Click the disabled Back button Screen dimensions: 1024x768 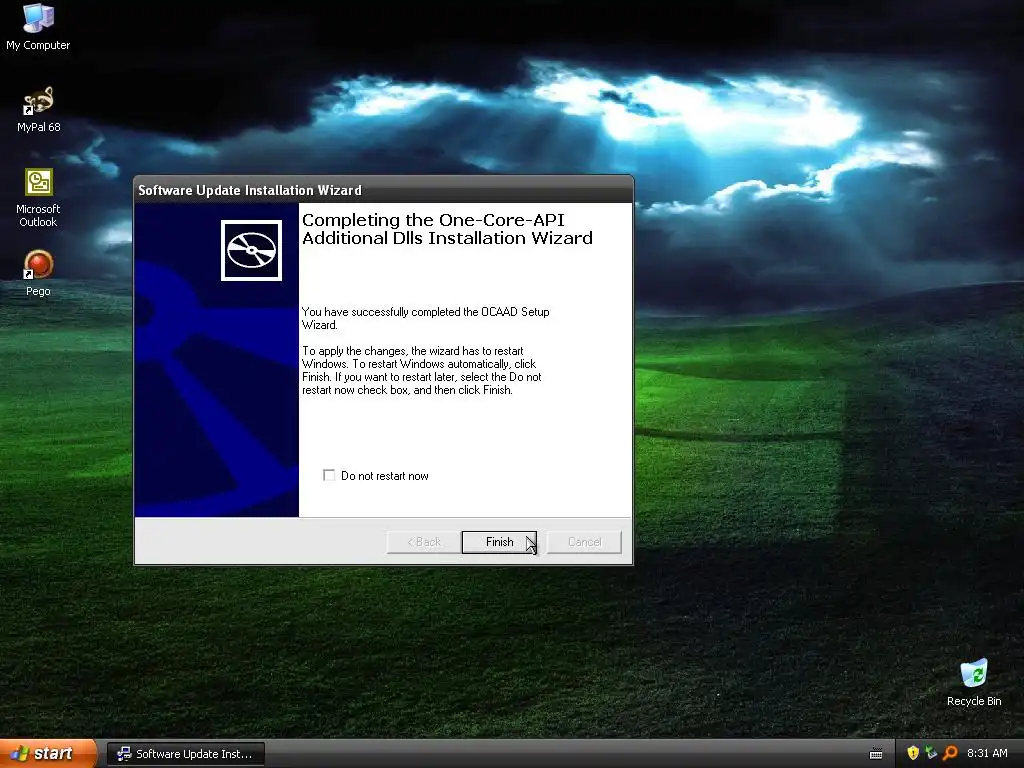[423, 542]
